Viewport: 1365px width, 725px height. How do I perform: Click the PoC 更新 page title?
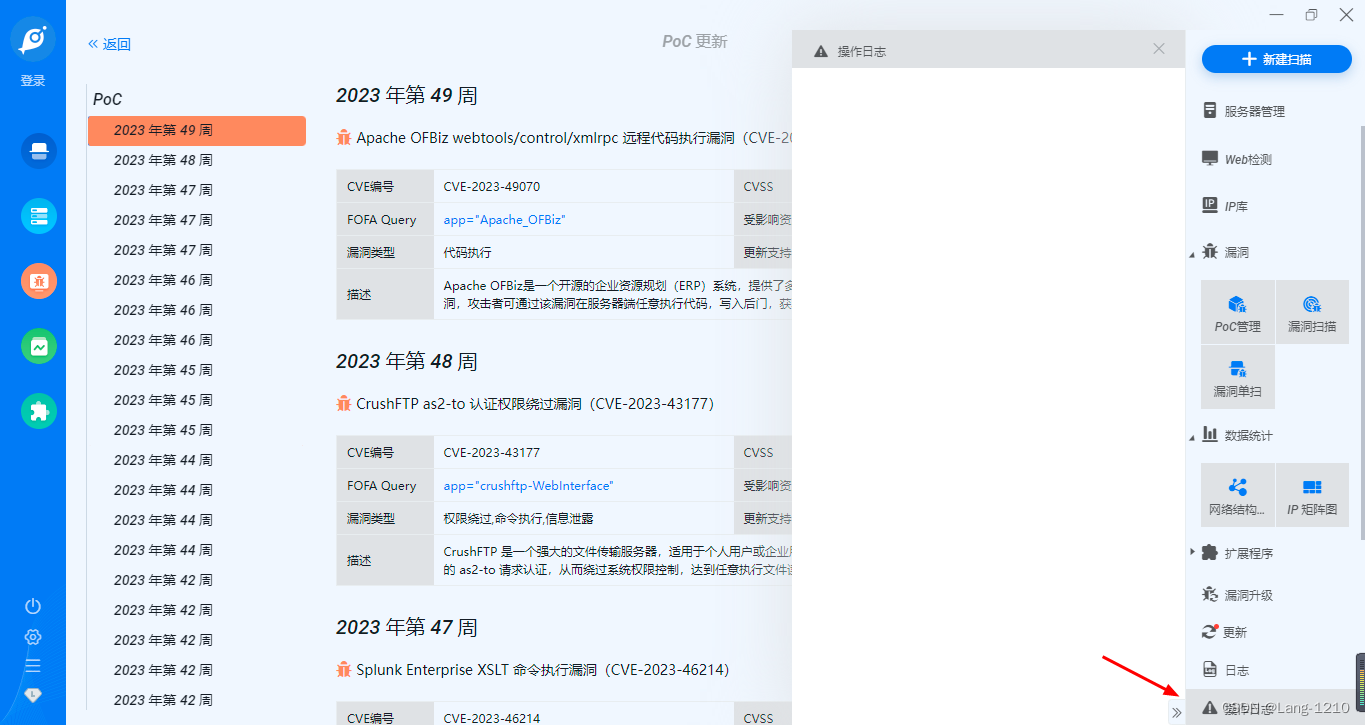(x=695, y=41)
